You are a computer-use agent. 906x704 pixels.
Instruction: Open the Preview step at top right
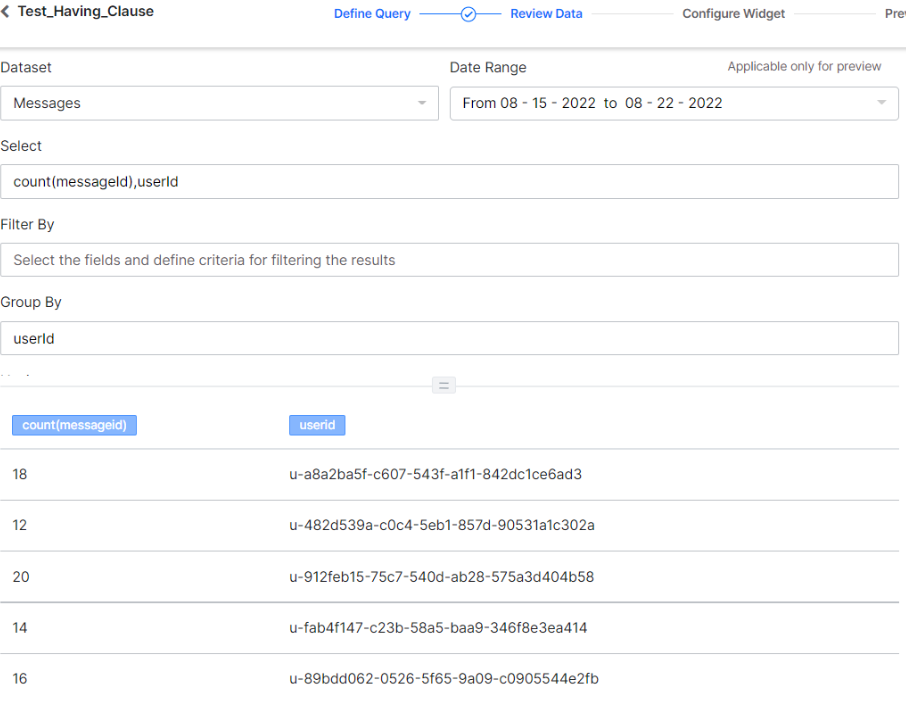tap(897, 13)
